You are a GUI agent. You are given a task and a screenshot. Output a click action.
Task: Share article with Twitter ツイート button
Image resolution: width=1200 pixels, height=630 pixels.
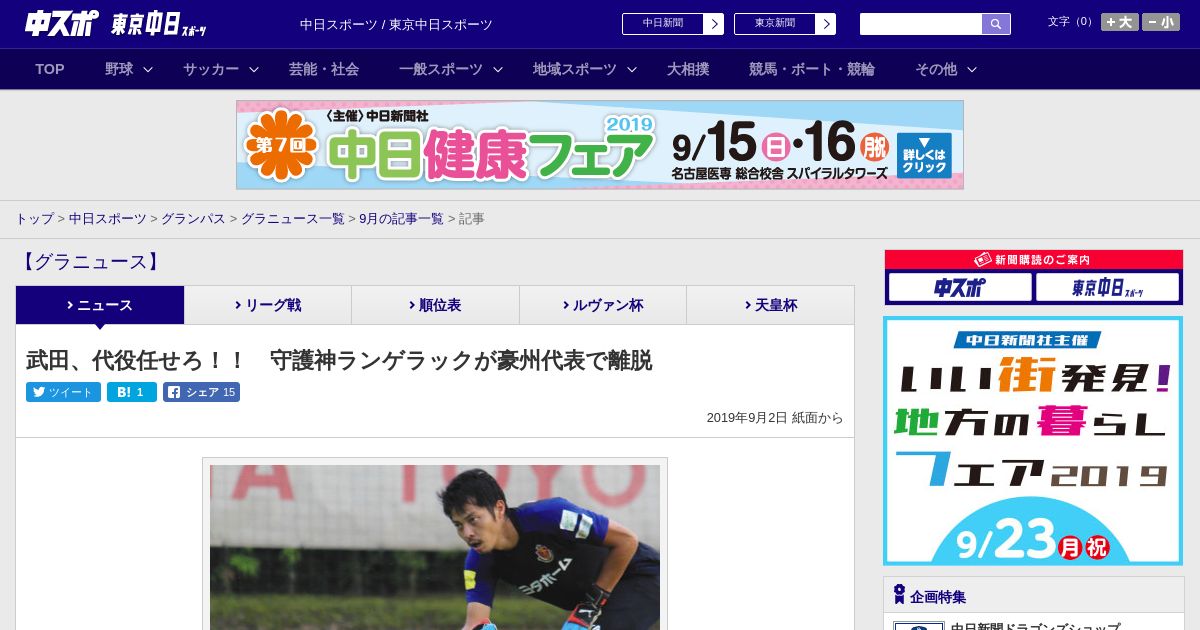pyautogui.click(x=63, y=392)
